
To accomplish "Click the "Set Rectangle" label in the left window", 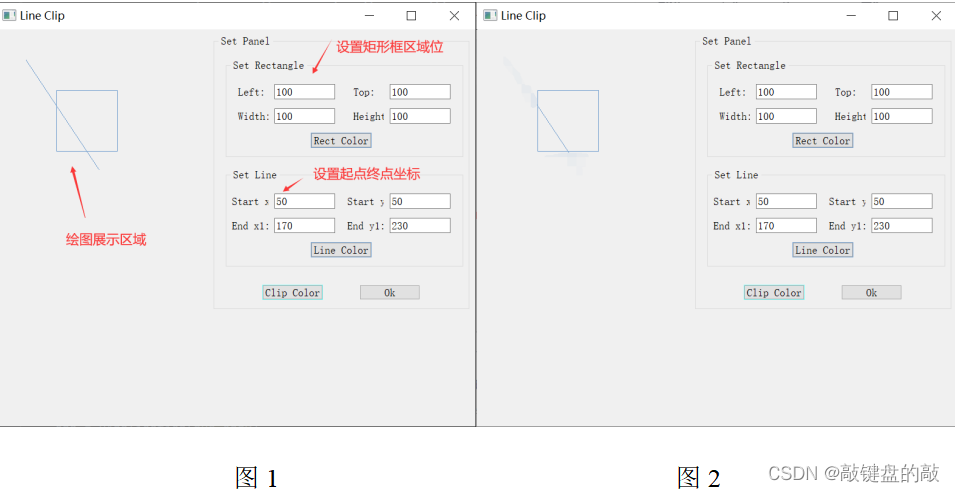I will coord(268,65).
